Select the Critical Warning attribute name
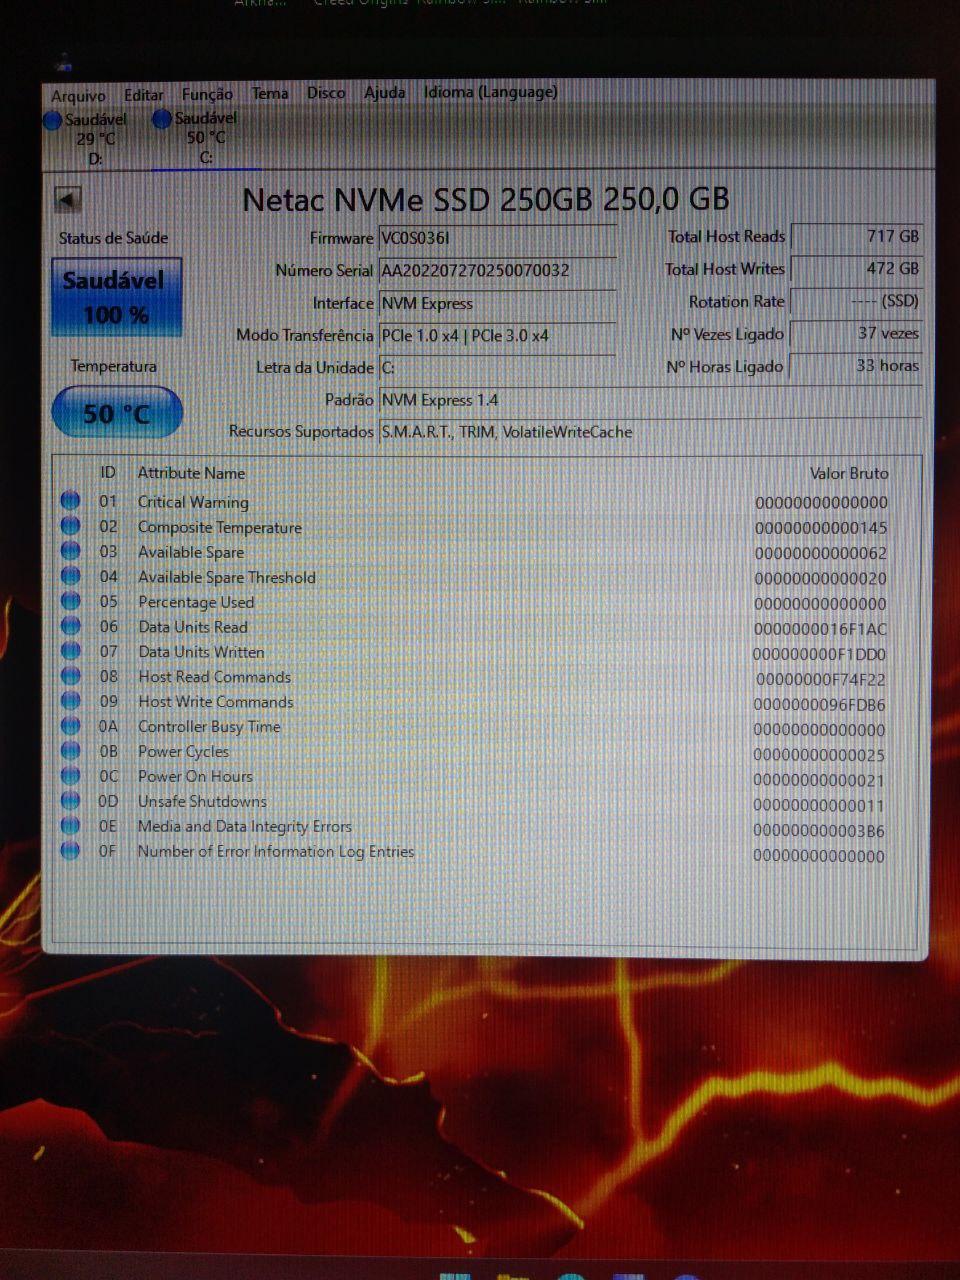 click(x=193, y=502)
